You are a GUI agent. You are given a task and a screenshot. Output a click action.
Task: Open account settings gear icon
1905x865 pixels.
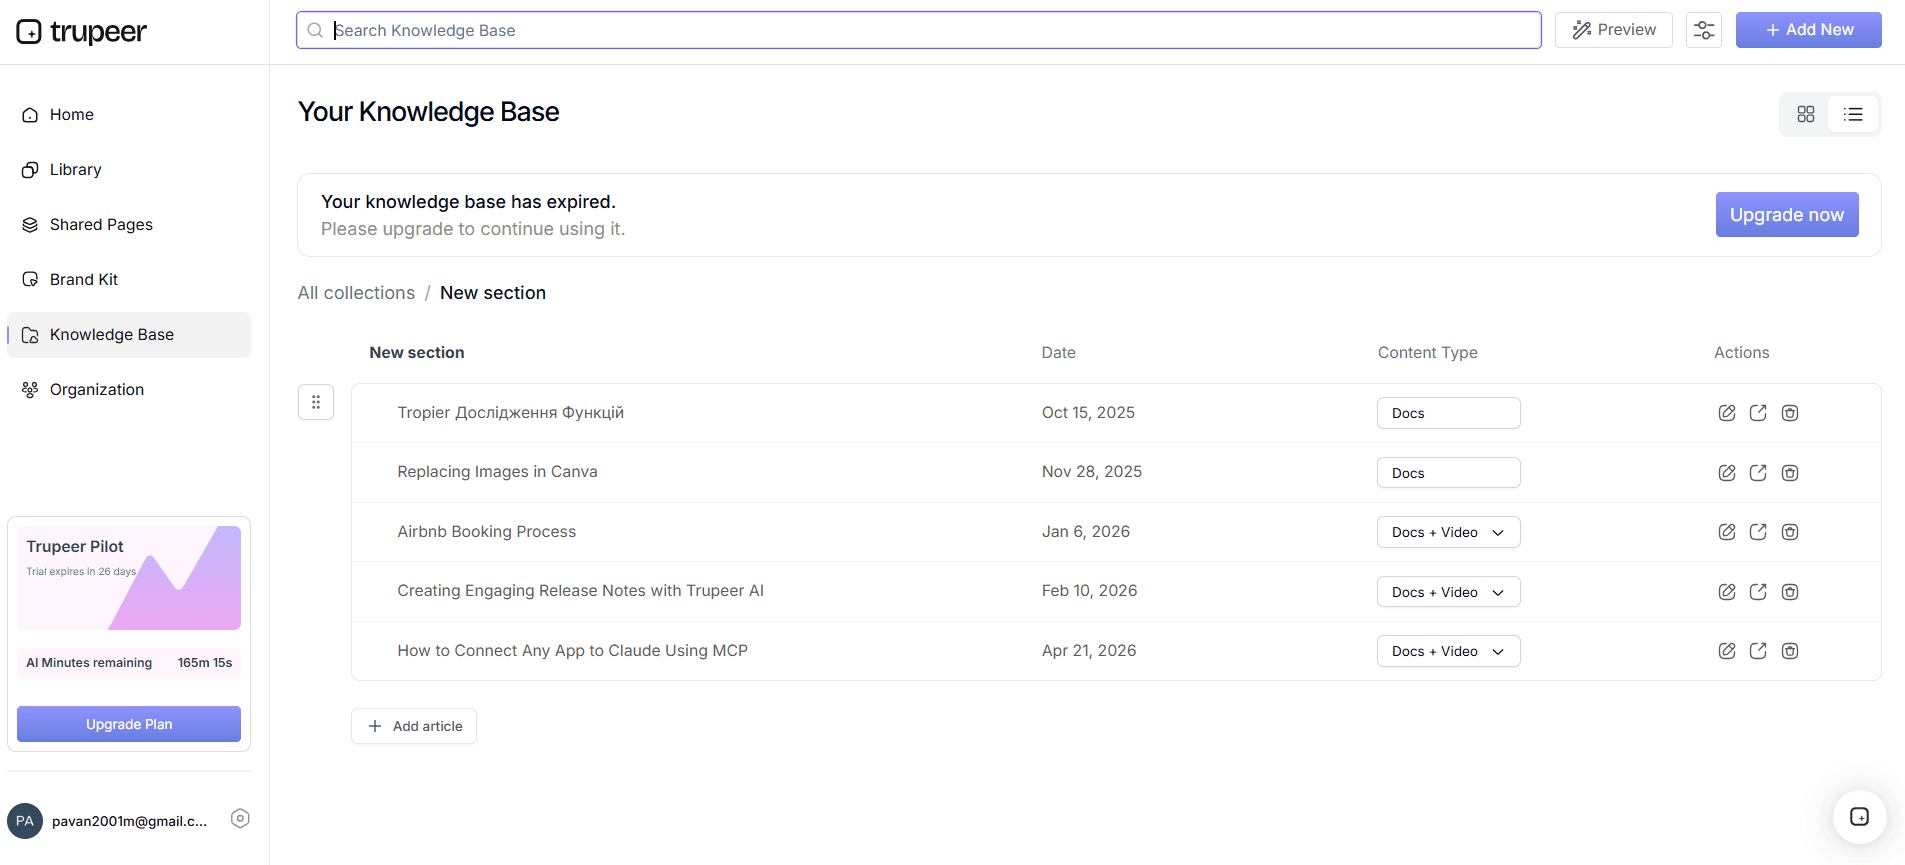click(x=240, y=818)
